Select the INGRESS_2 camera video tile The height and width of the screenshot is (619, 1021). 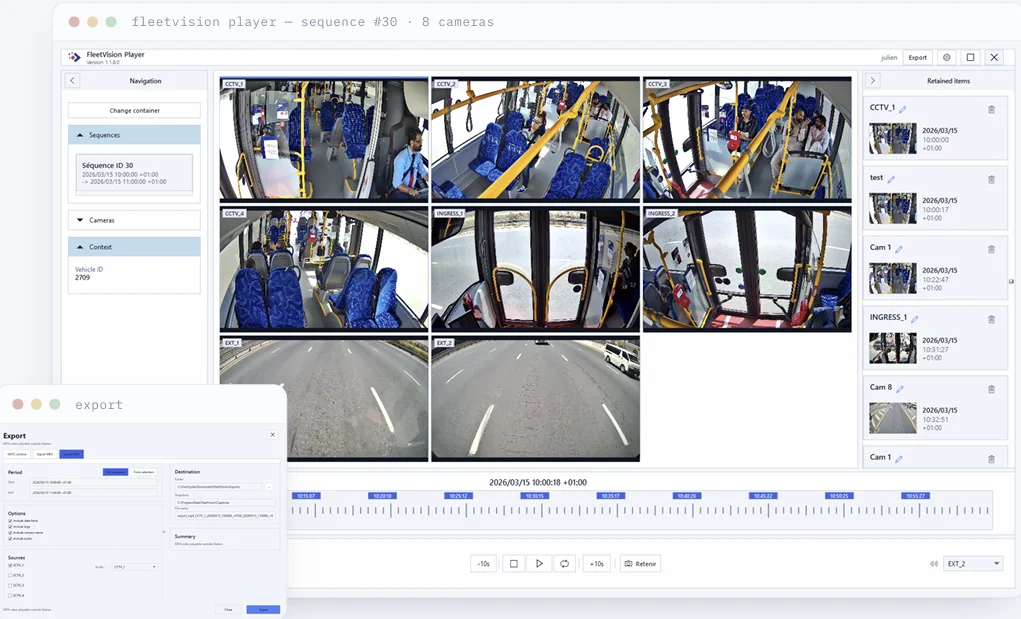click(x=747, y=269)
